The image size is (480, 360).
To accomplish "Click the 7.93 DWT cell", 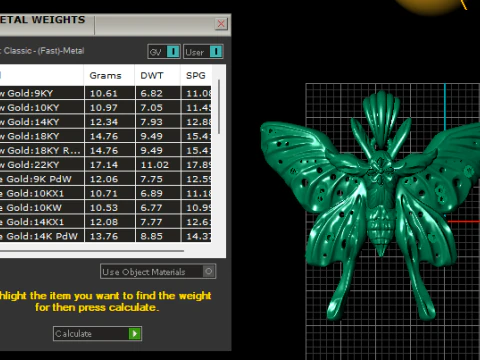I will [x=158, y=122].
